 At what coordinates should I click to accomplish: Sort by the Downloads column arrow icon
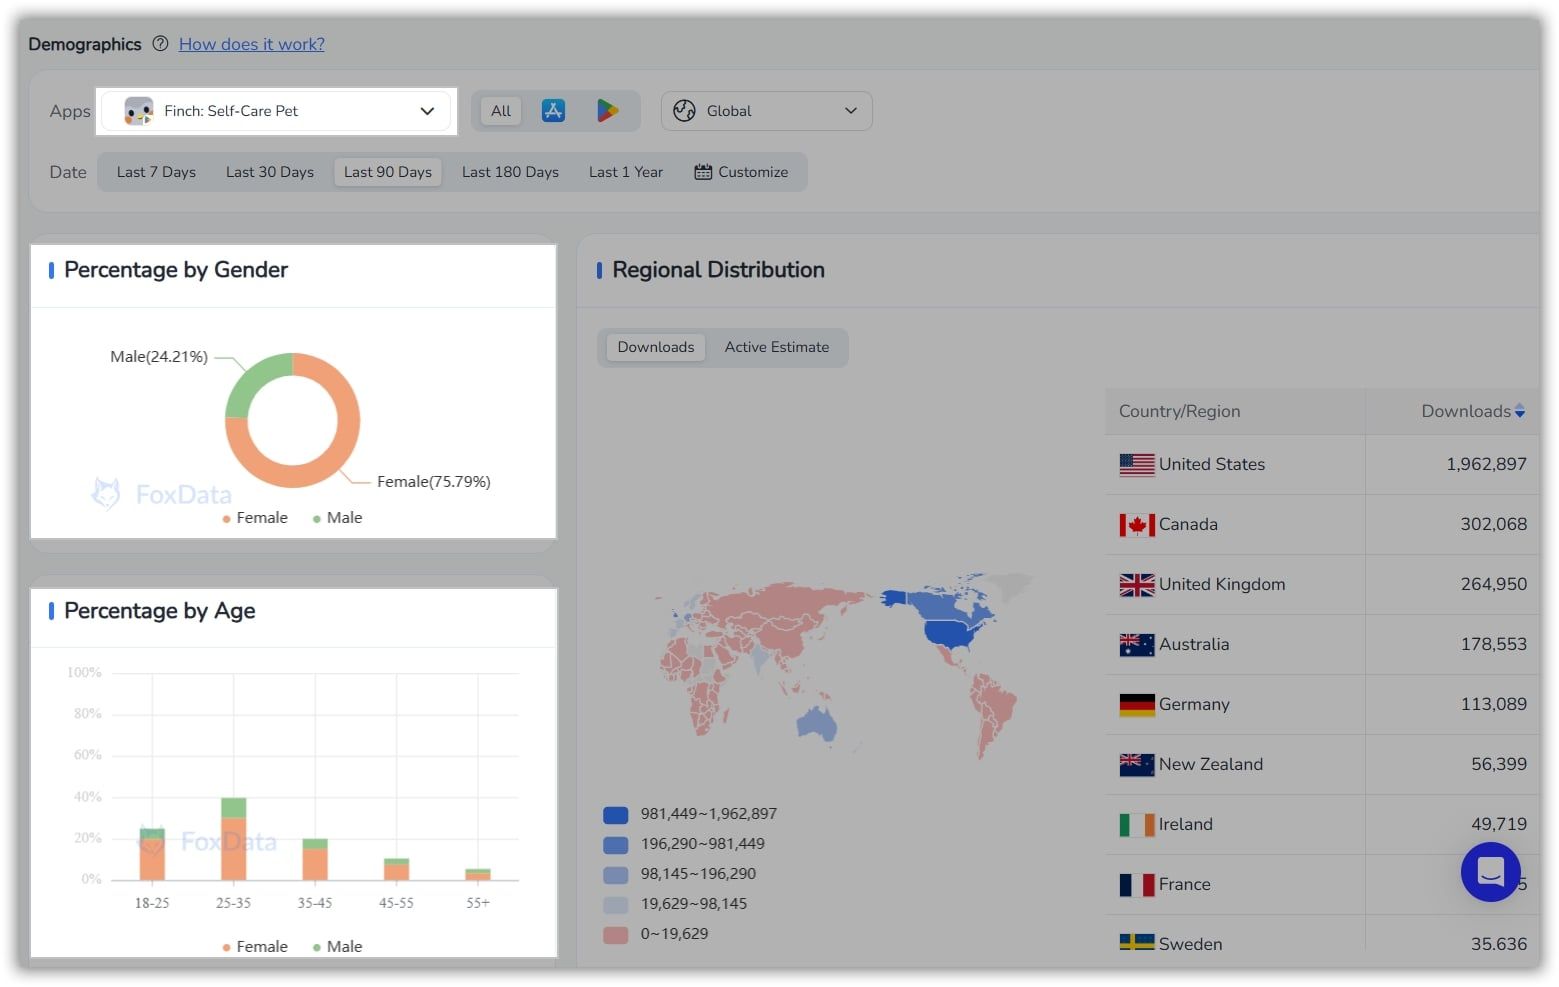(x=1519, y=411)
